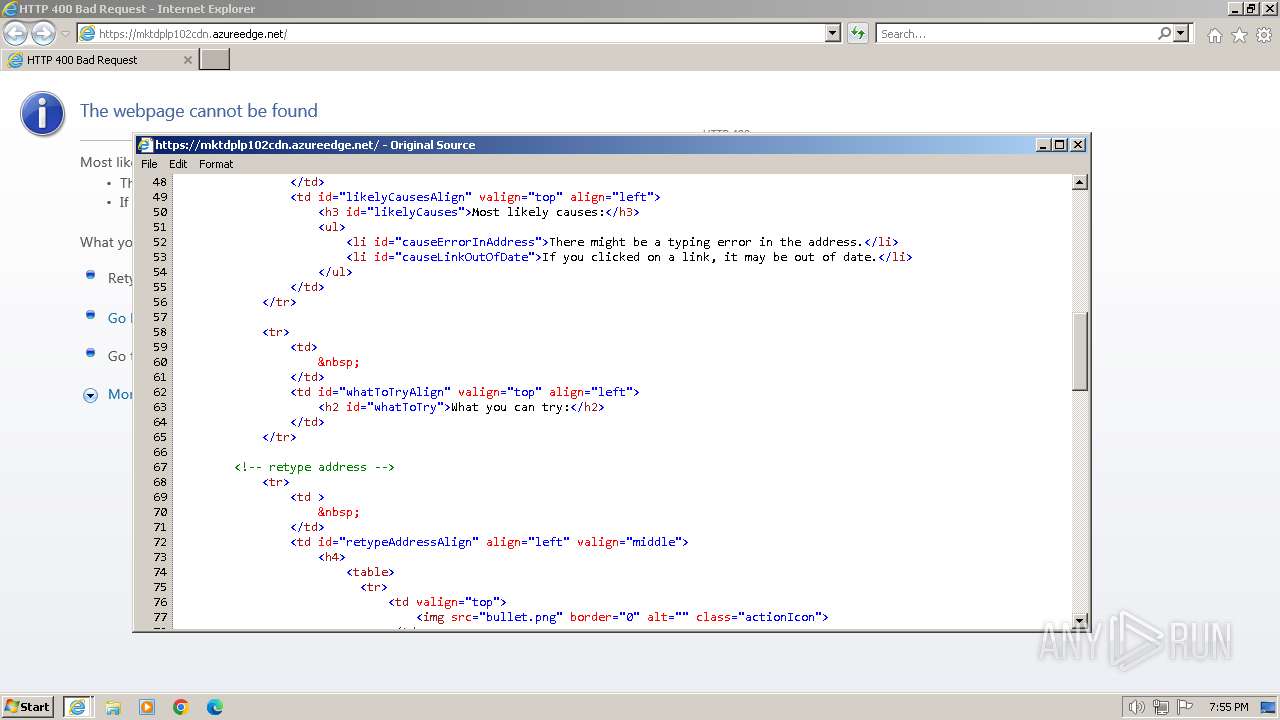The height and width of the screenshot is (720, 1280).
Task: Open the media player taskbar icon
Action: pyautogui.click(x=147, y=707)
